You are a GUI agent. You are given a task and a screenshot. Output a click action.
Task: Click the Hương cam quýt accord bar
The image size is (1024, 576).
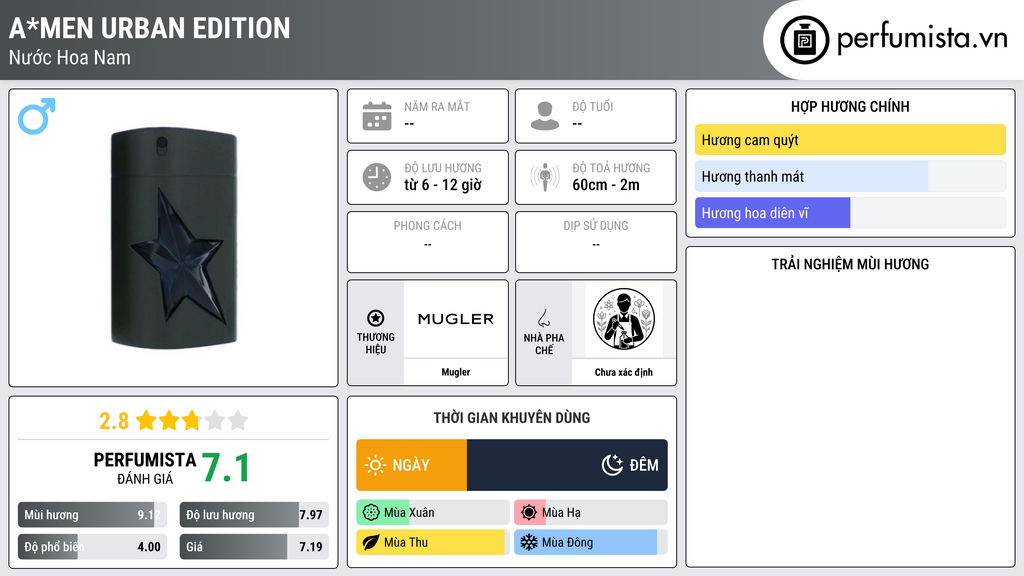point(850,140)
